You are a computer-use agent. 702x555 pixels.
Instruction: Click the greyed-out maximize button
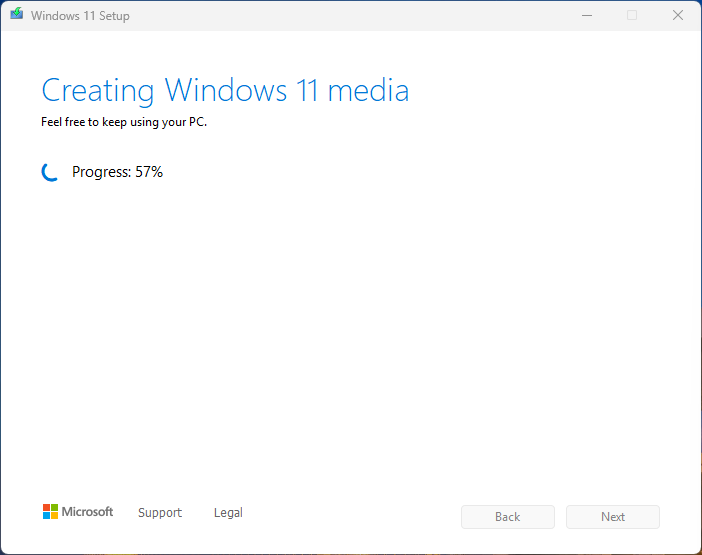pyautogui.click(x=631, y=15)
